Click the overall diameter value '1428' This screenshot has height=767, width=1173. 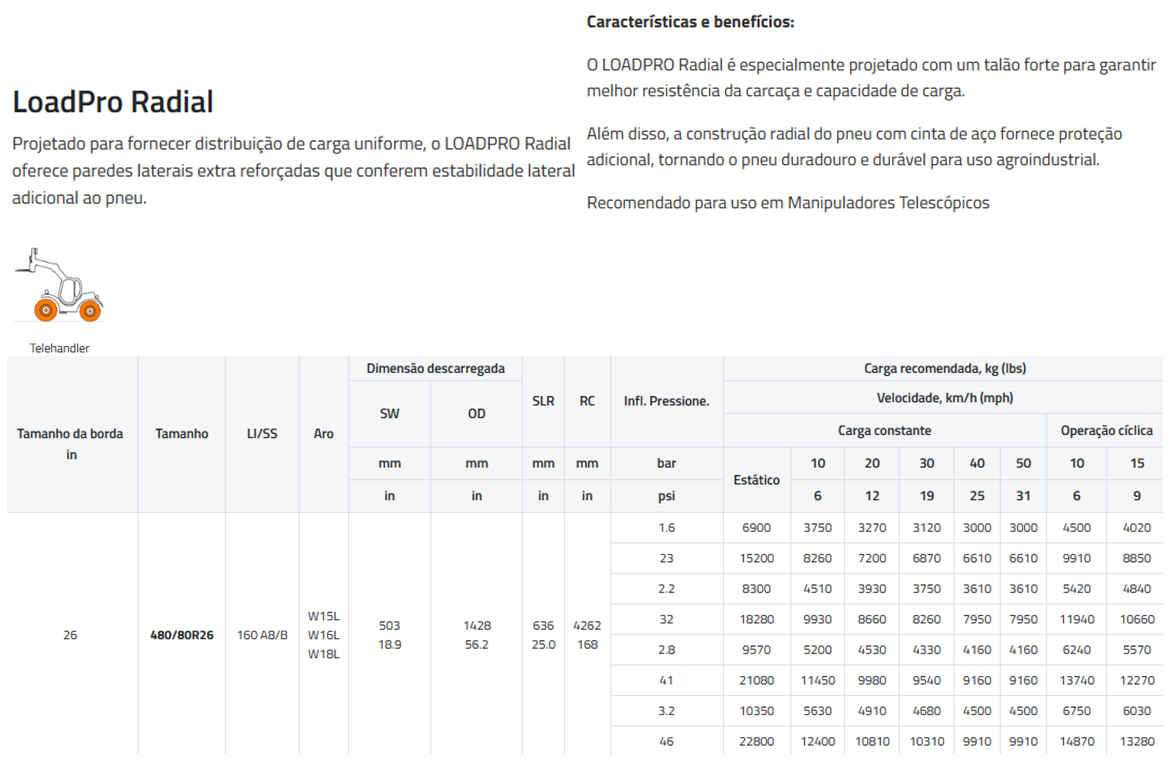point(477,625)
